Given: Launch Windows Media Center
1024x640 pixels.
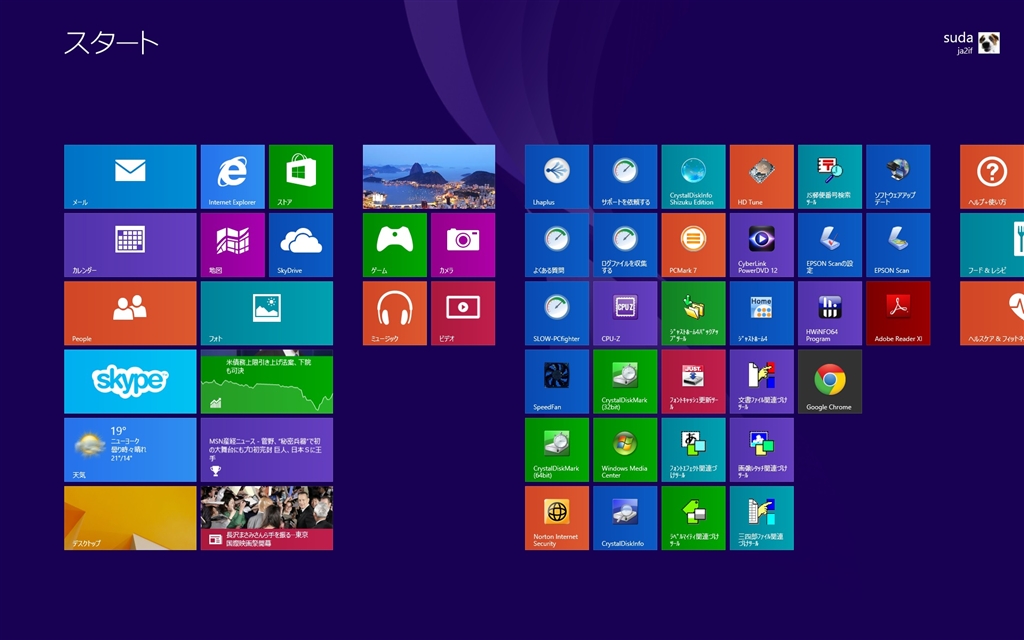Looking at the screenshot, I should [625, 450].
